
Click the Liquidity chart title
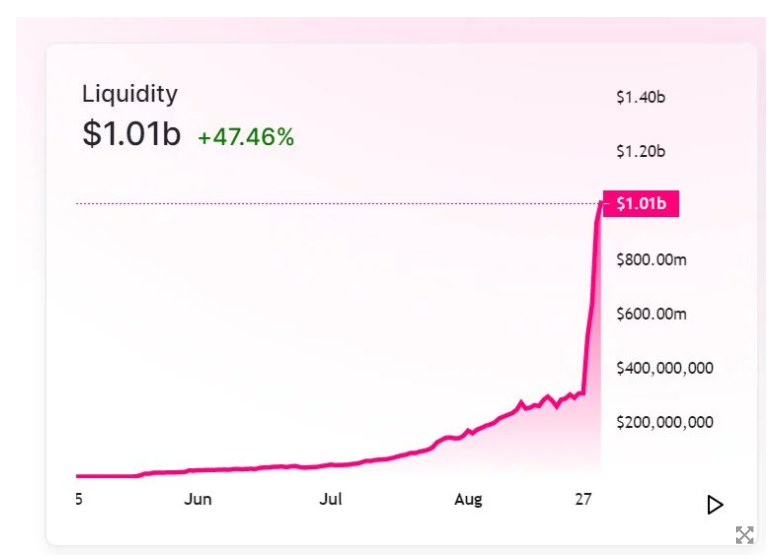click(x=130, y=94)
